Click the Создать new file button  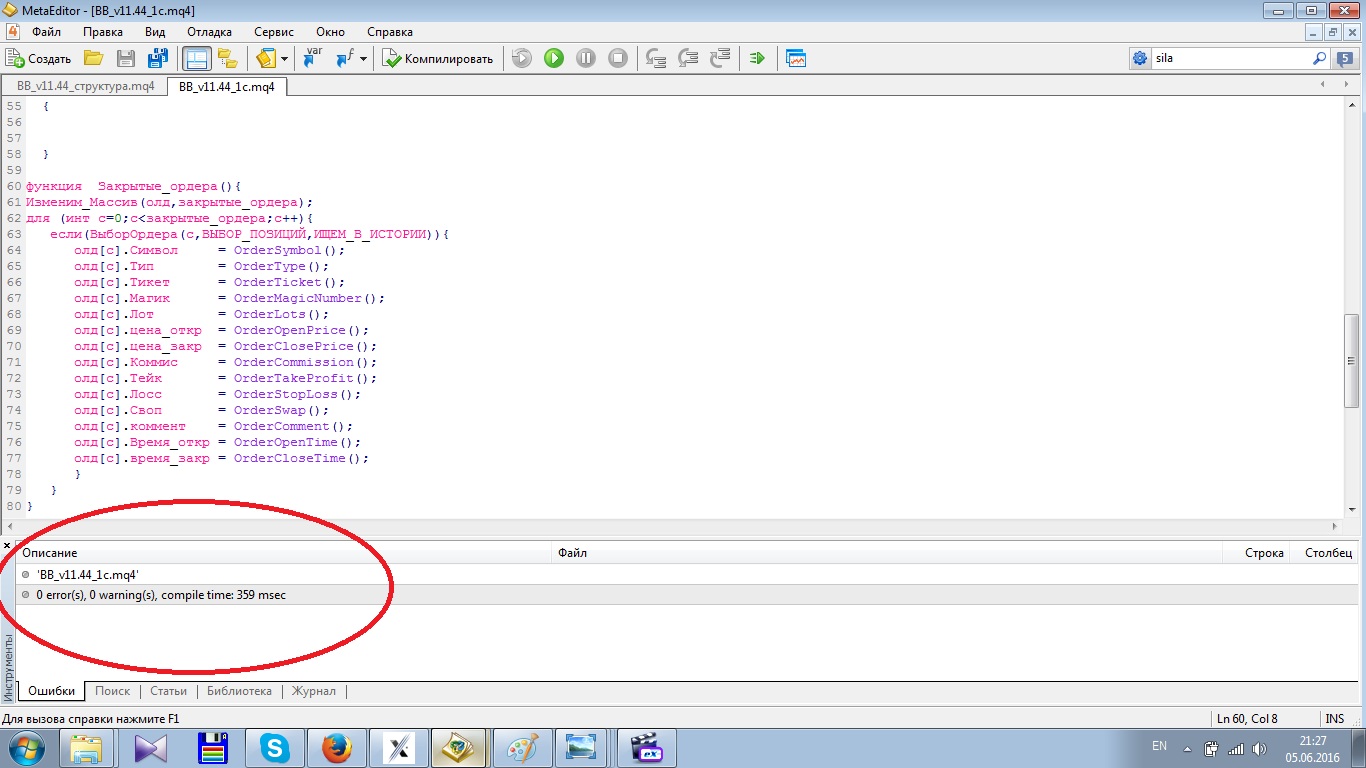[x=39, y=59]
